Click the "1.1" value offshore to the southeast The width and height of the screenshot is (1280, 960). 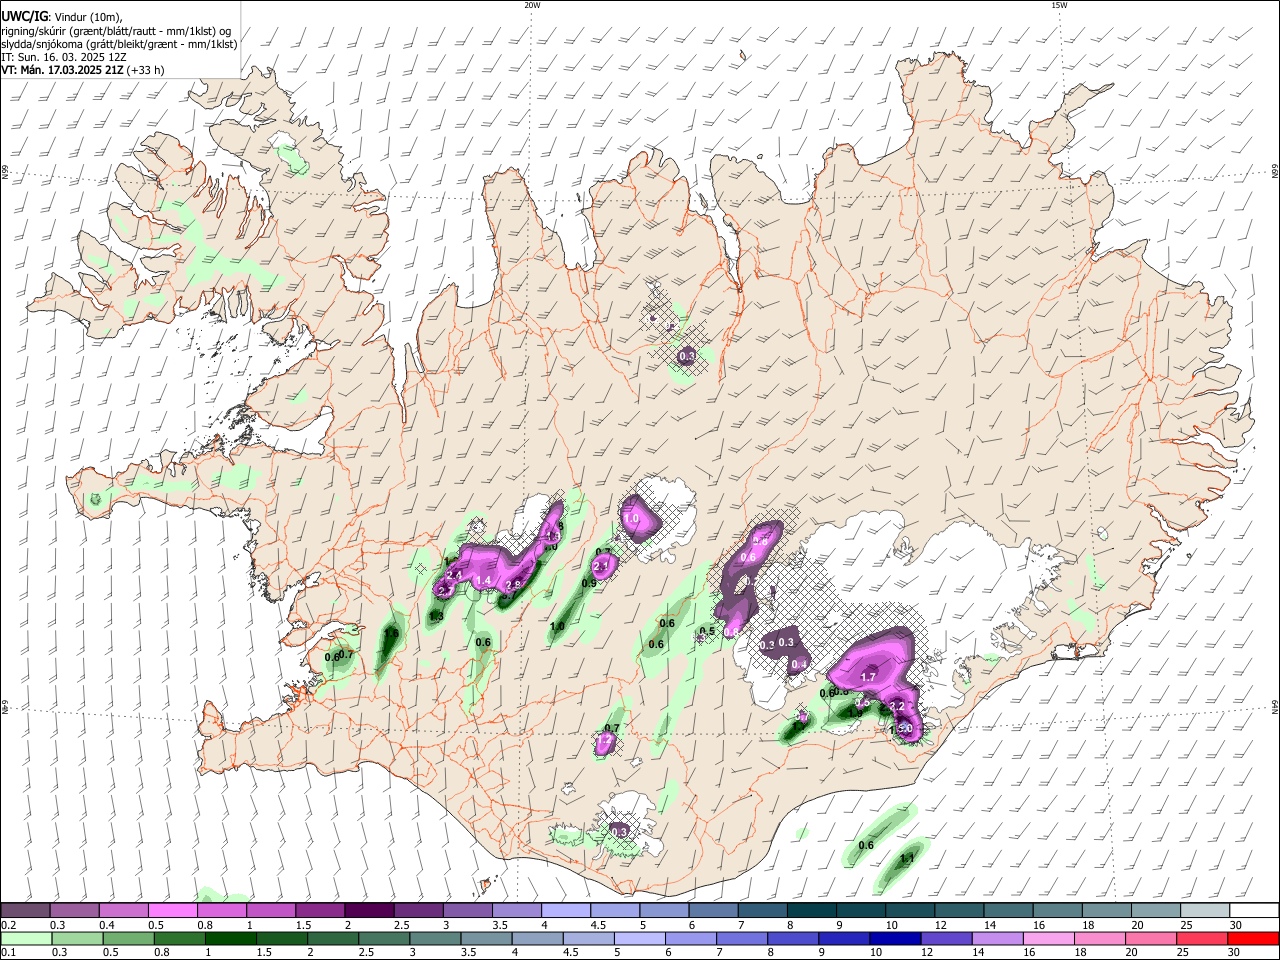908,858
